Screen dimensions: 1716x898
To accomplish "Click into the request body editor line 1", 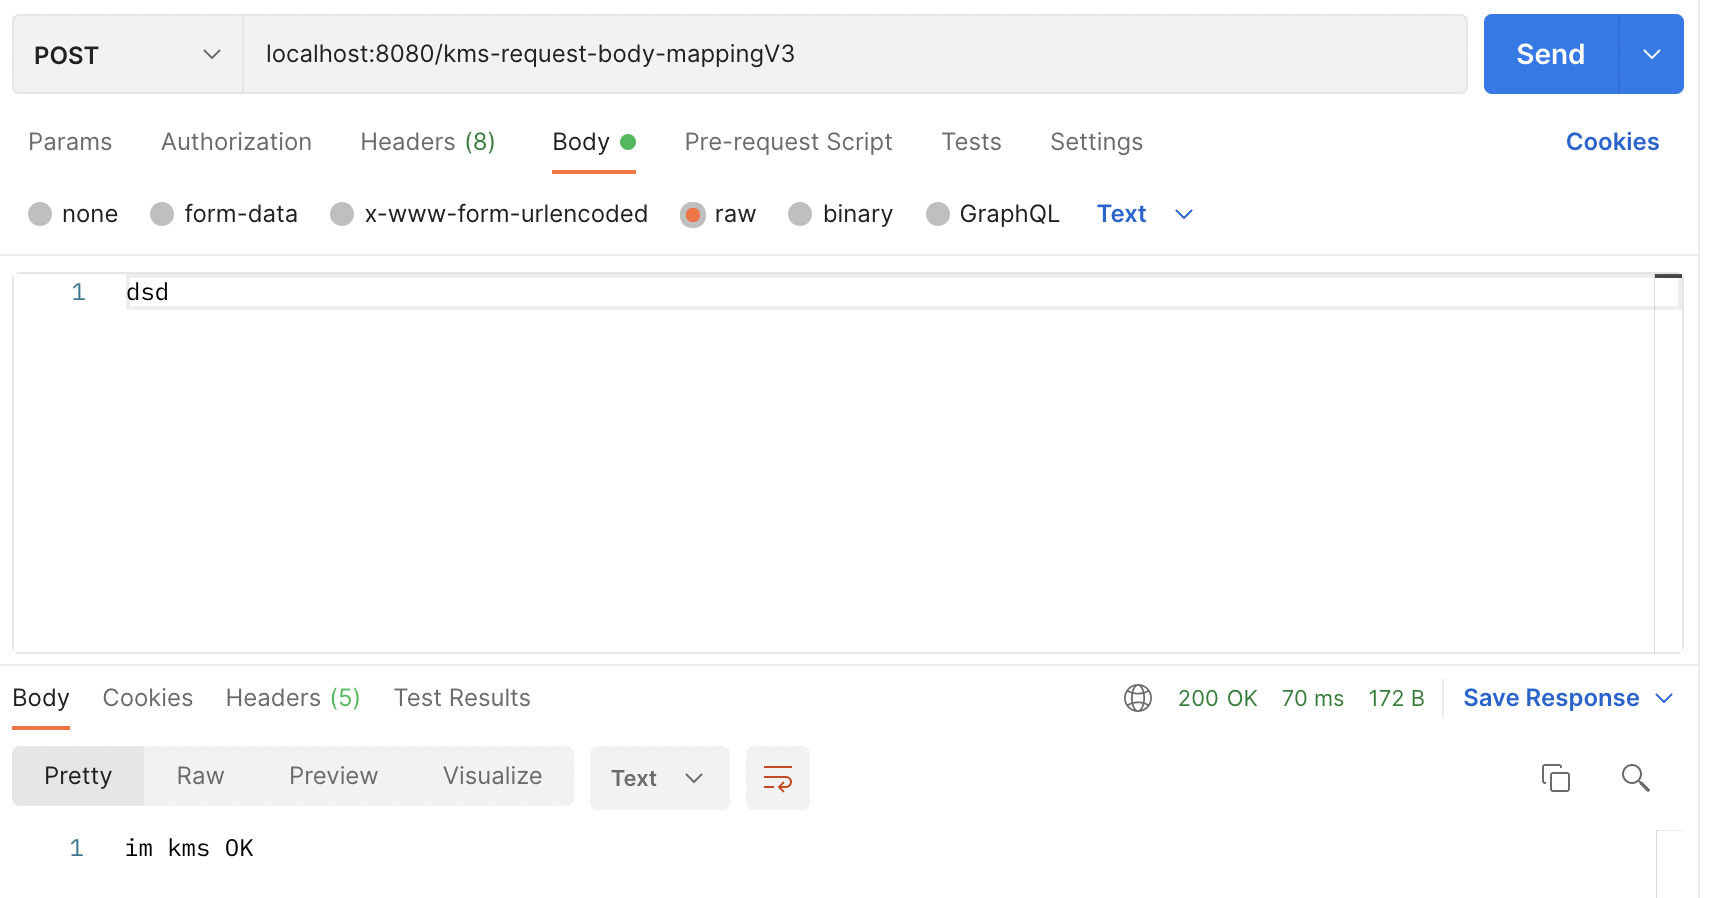I will [888, 293].
